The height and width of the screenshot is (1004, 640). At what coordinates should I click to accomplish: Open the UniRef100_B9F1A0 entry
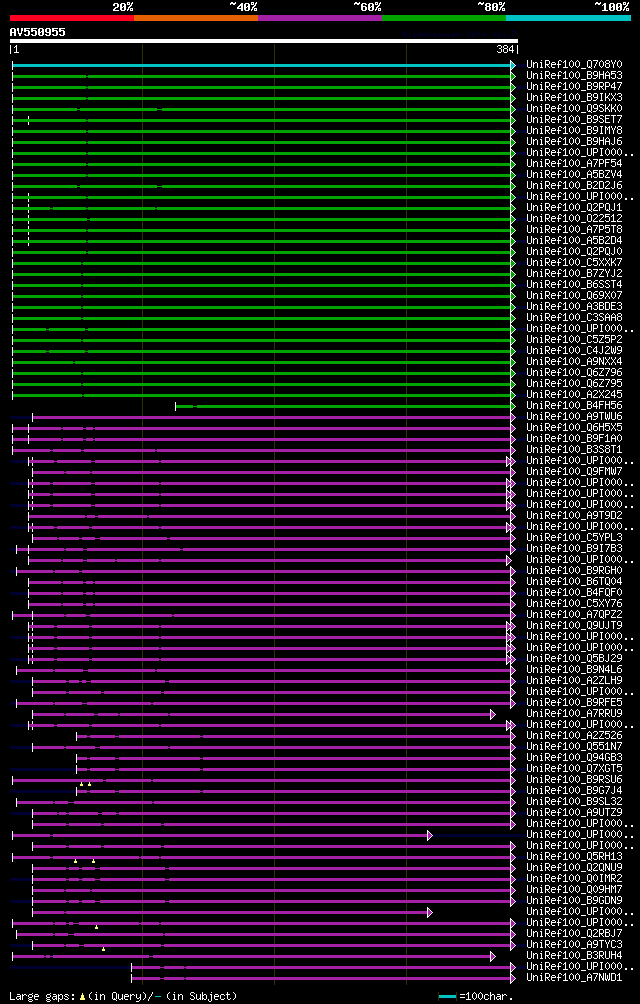[x=574, y=439]
